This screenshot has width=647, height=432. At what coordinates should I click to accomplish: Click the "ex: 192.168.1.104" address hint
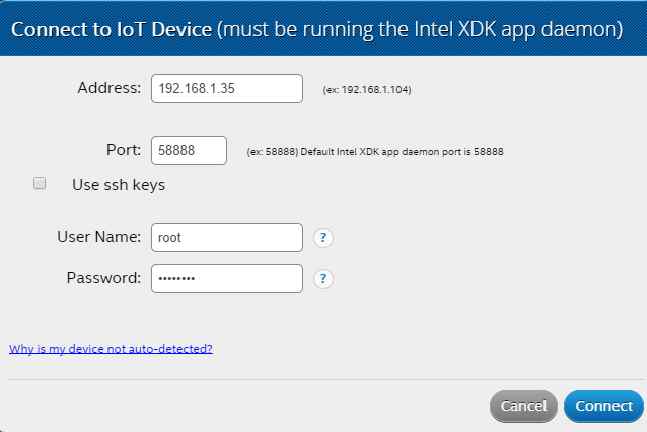[x=367, y=90]
